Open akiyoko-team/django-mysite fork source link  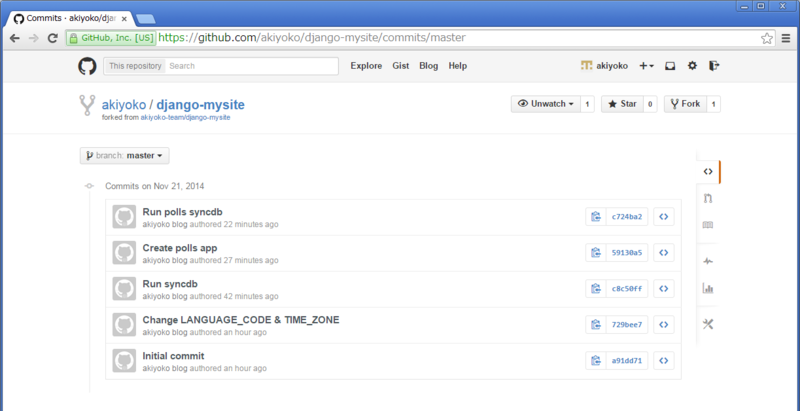[x=185, y=117]
